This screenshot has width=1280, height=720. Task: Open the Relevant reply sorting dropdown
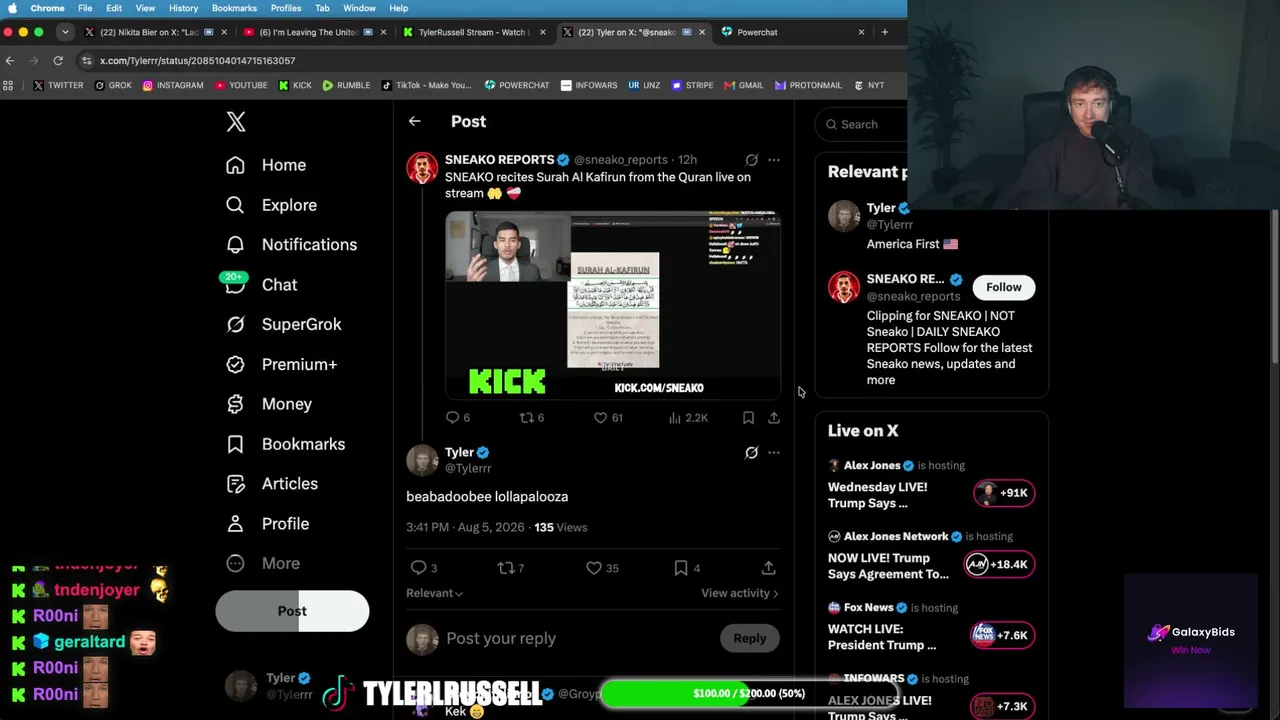point(434,593)
